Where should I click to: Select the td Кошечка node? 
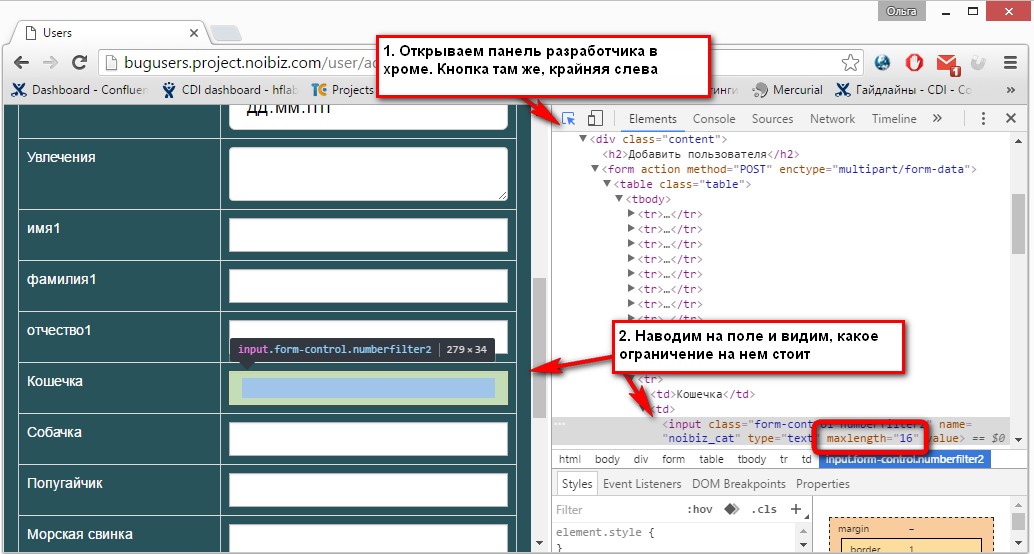click(x=703, y=394)
